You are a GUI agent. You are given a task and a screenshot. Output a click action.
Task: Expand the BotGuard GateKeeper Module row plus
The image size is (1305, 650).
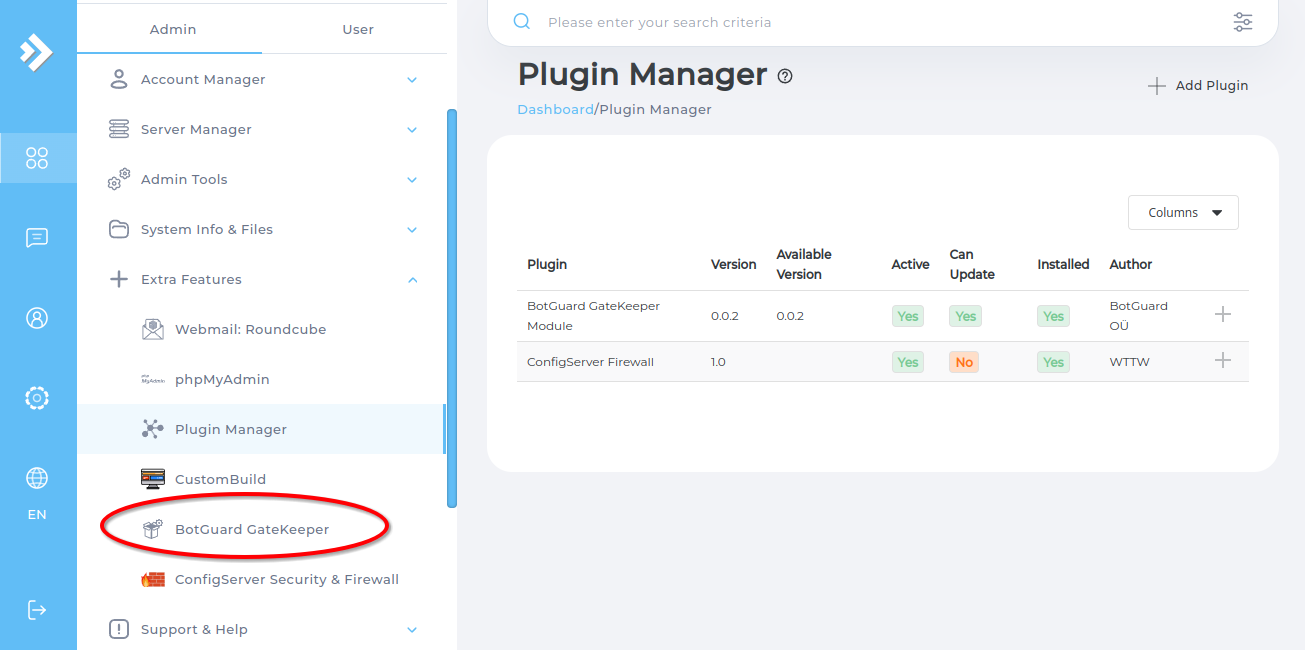coord(1222,314)
